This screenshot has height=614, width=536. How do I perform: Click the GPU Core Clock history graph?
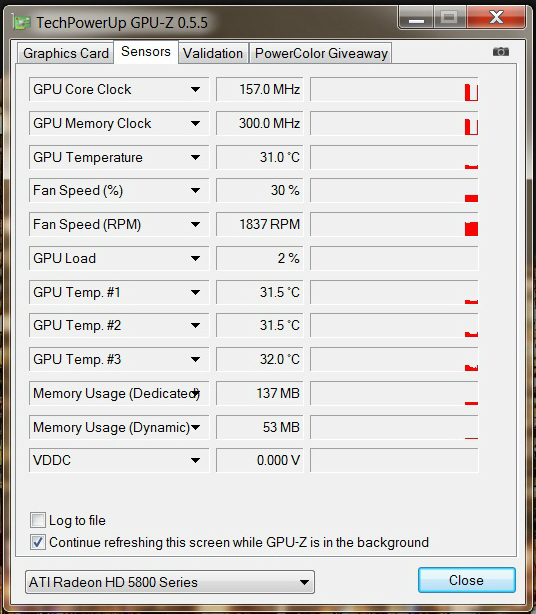click(x=394, y=89)
